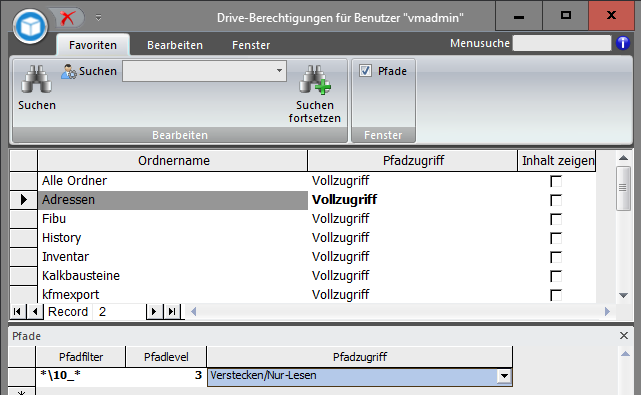Select the Adressen folder name cell

coord(173,200)
